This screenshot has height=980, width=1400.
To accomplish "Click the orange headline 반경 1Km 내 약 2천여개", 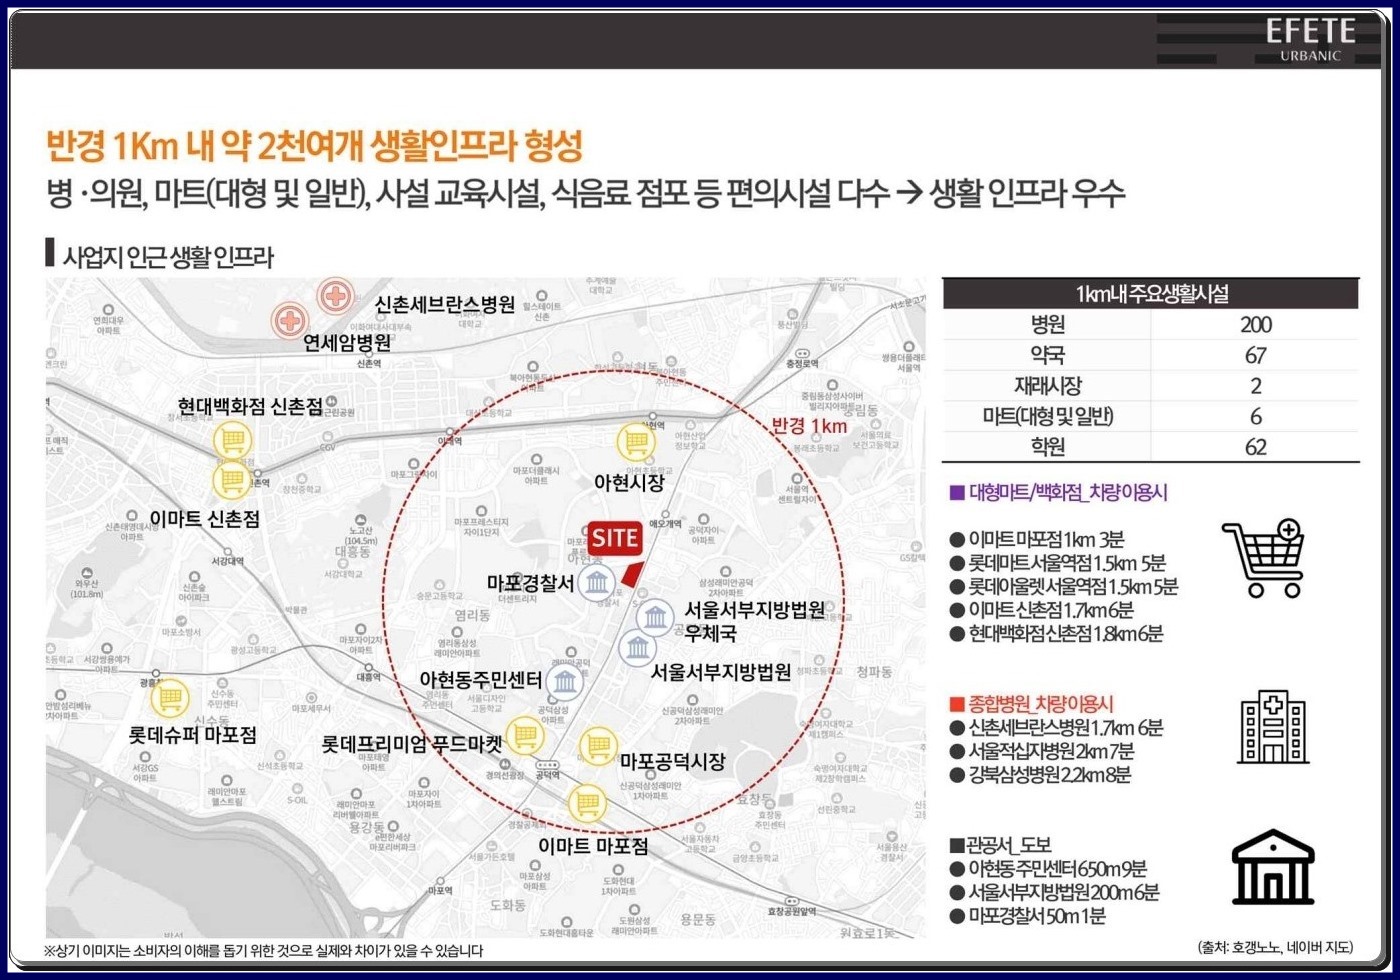I will click(x=315, y=148).
